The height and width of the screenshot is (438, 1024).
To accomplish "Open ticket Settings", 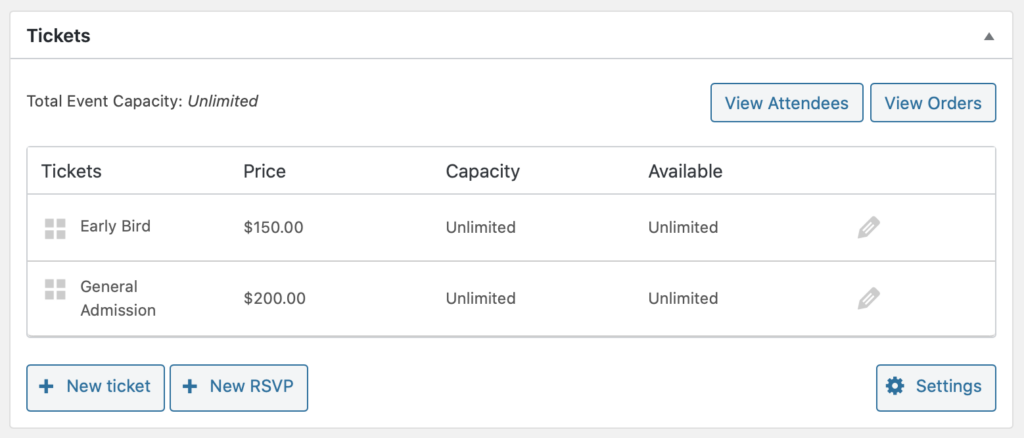I will coord(936,388).
